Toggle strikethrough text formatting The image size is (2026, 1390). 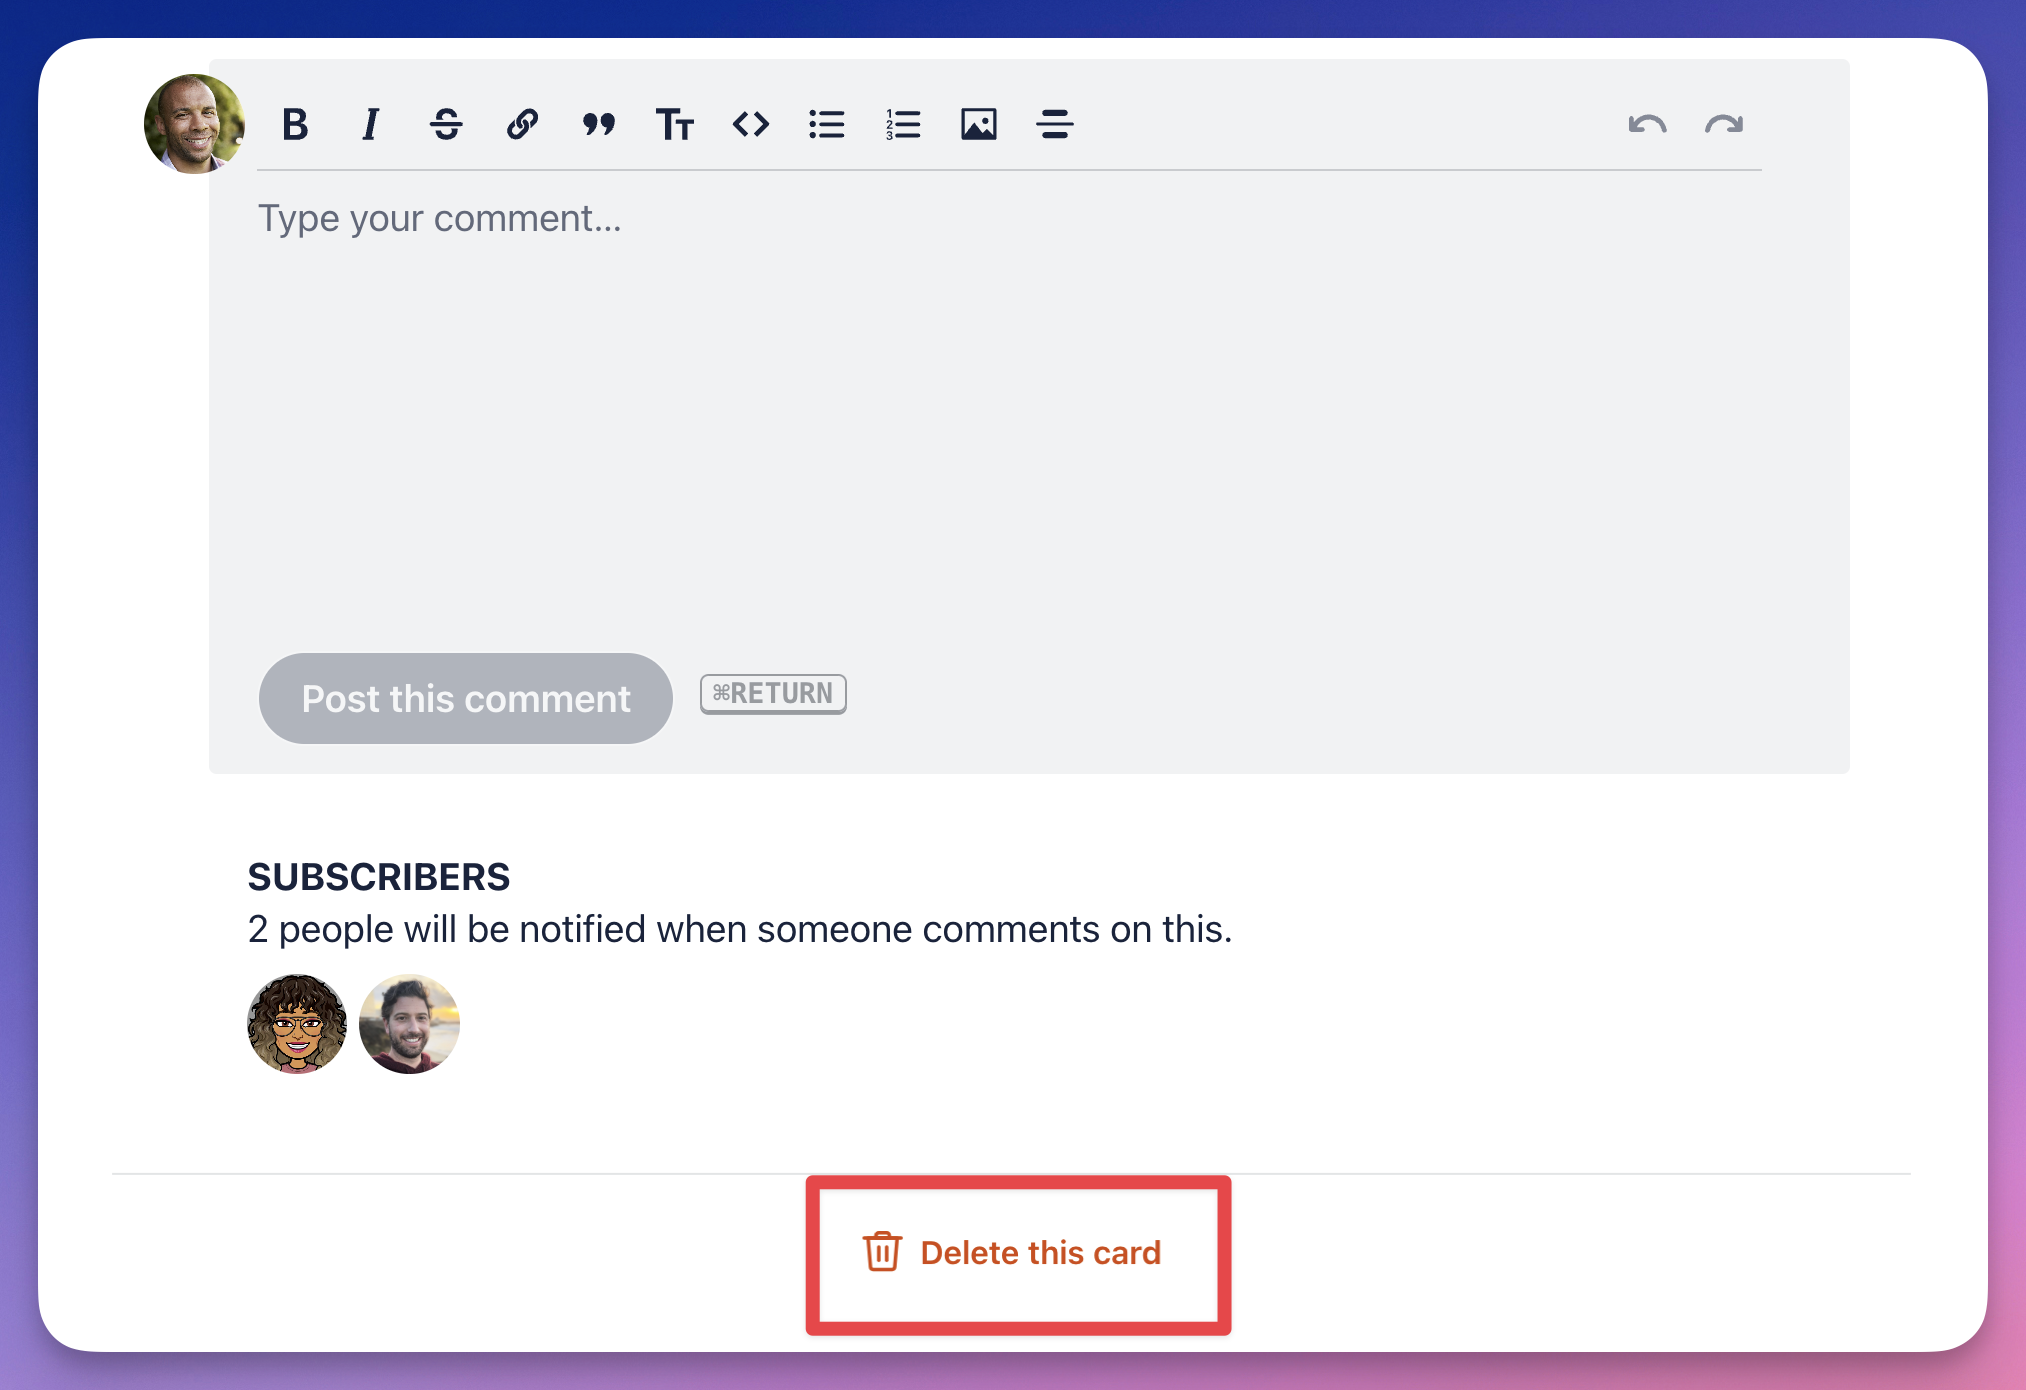(446, 125)
